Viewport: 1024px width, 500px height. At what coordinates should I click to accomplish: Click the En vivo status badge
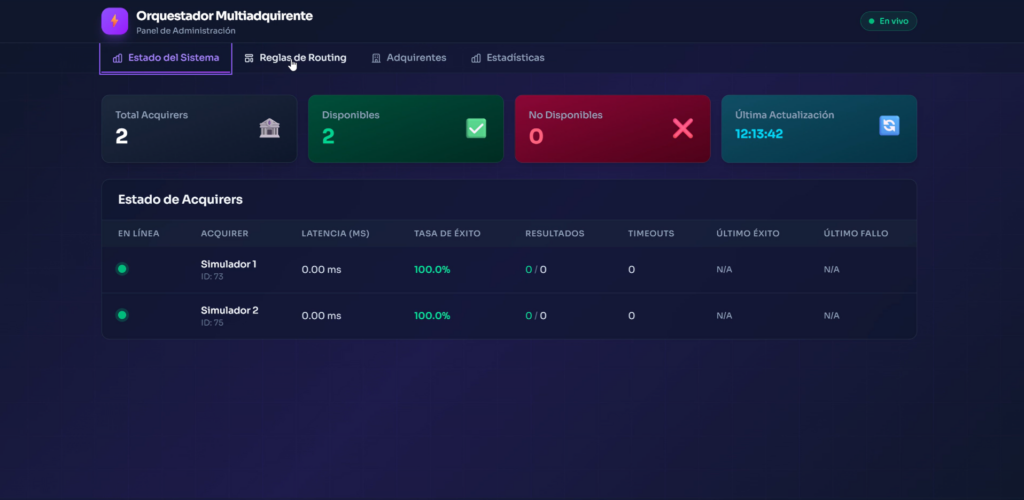[x=888, y=21]
